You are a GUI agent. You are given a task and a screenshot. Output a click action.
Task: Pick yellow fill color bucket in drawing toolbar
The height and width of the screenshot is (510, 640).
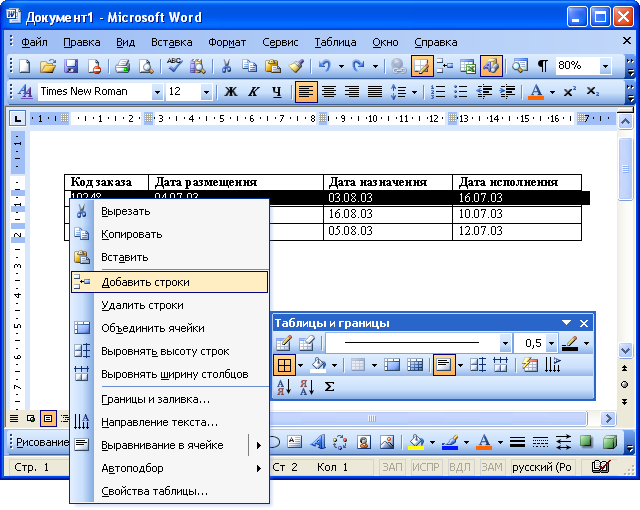pos(416,442)
